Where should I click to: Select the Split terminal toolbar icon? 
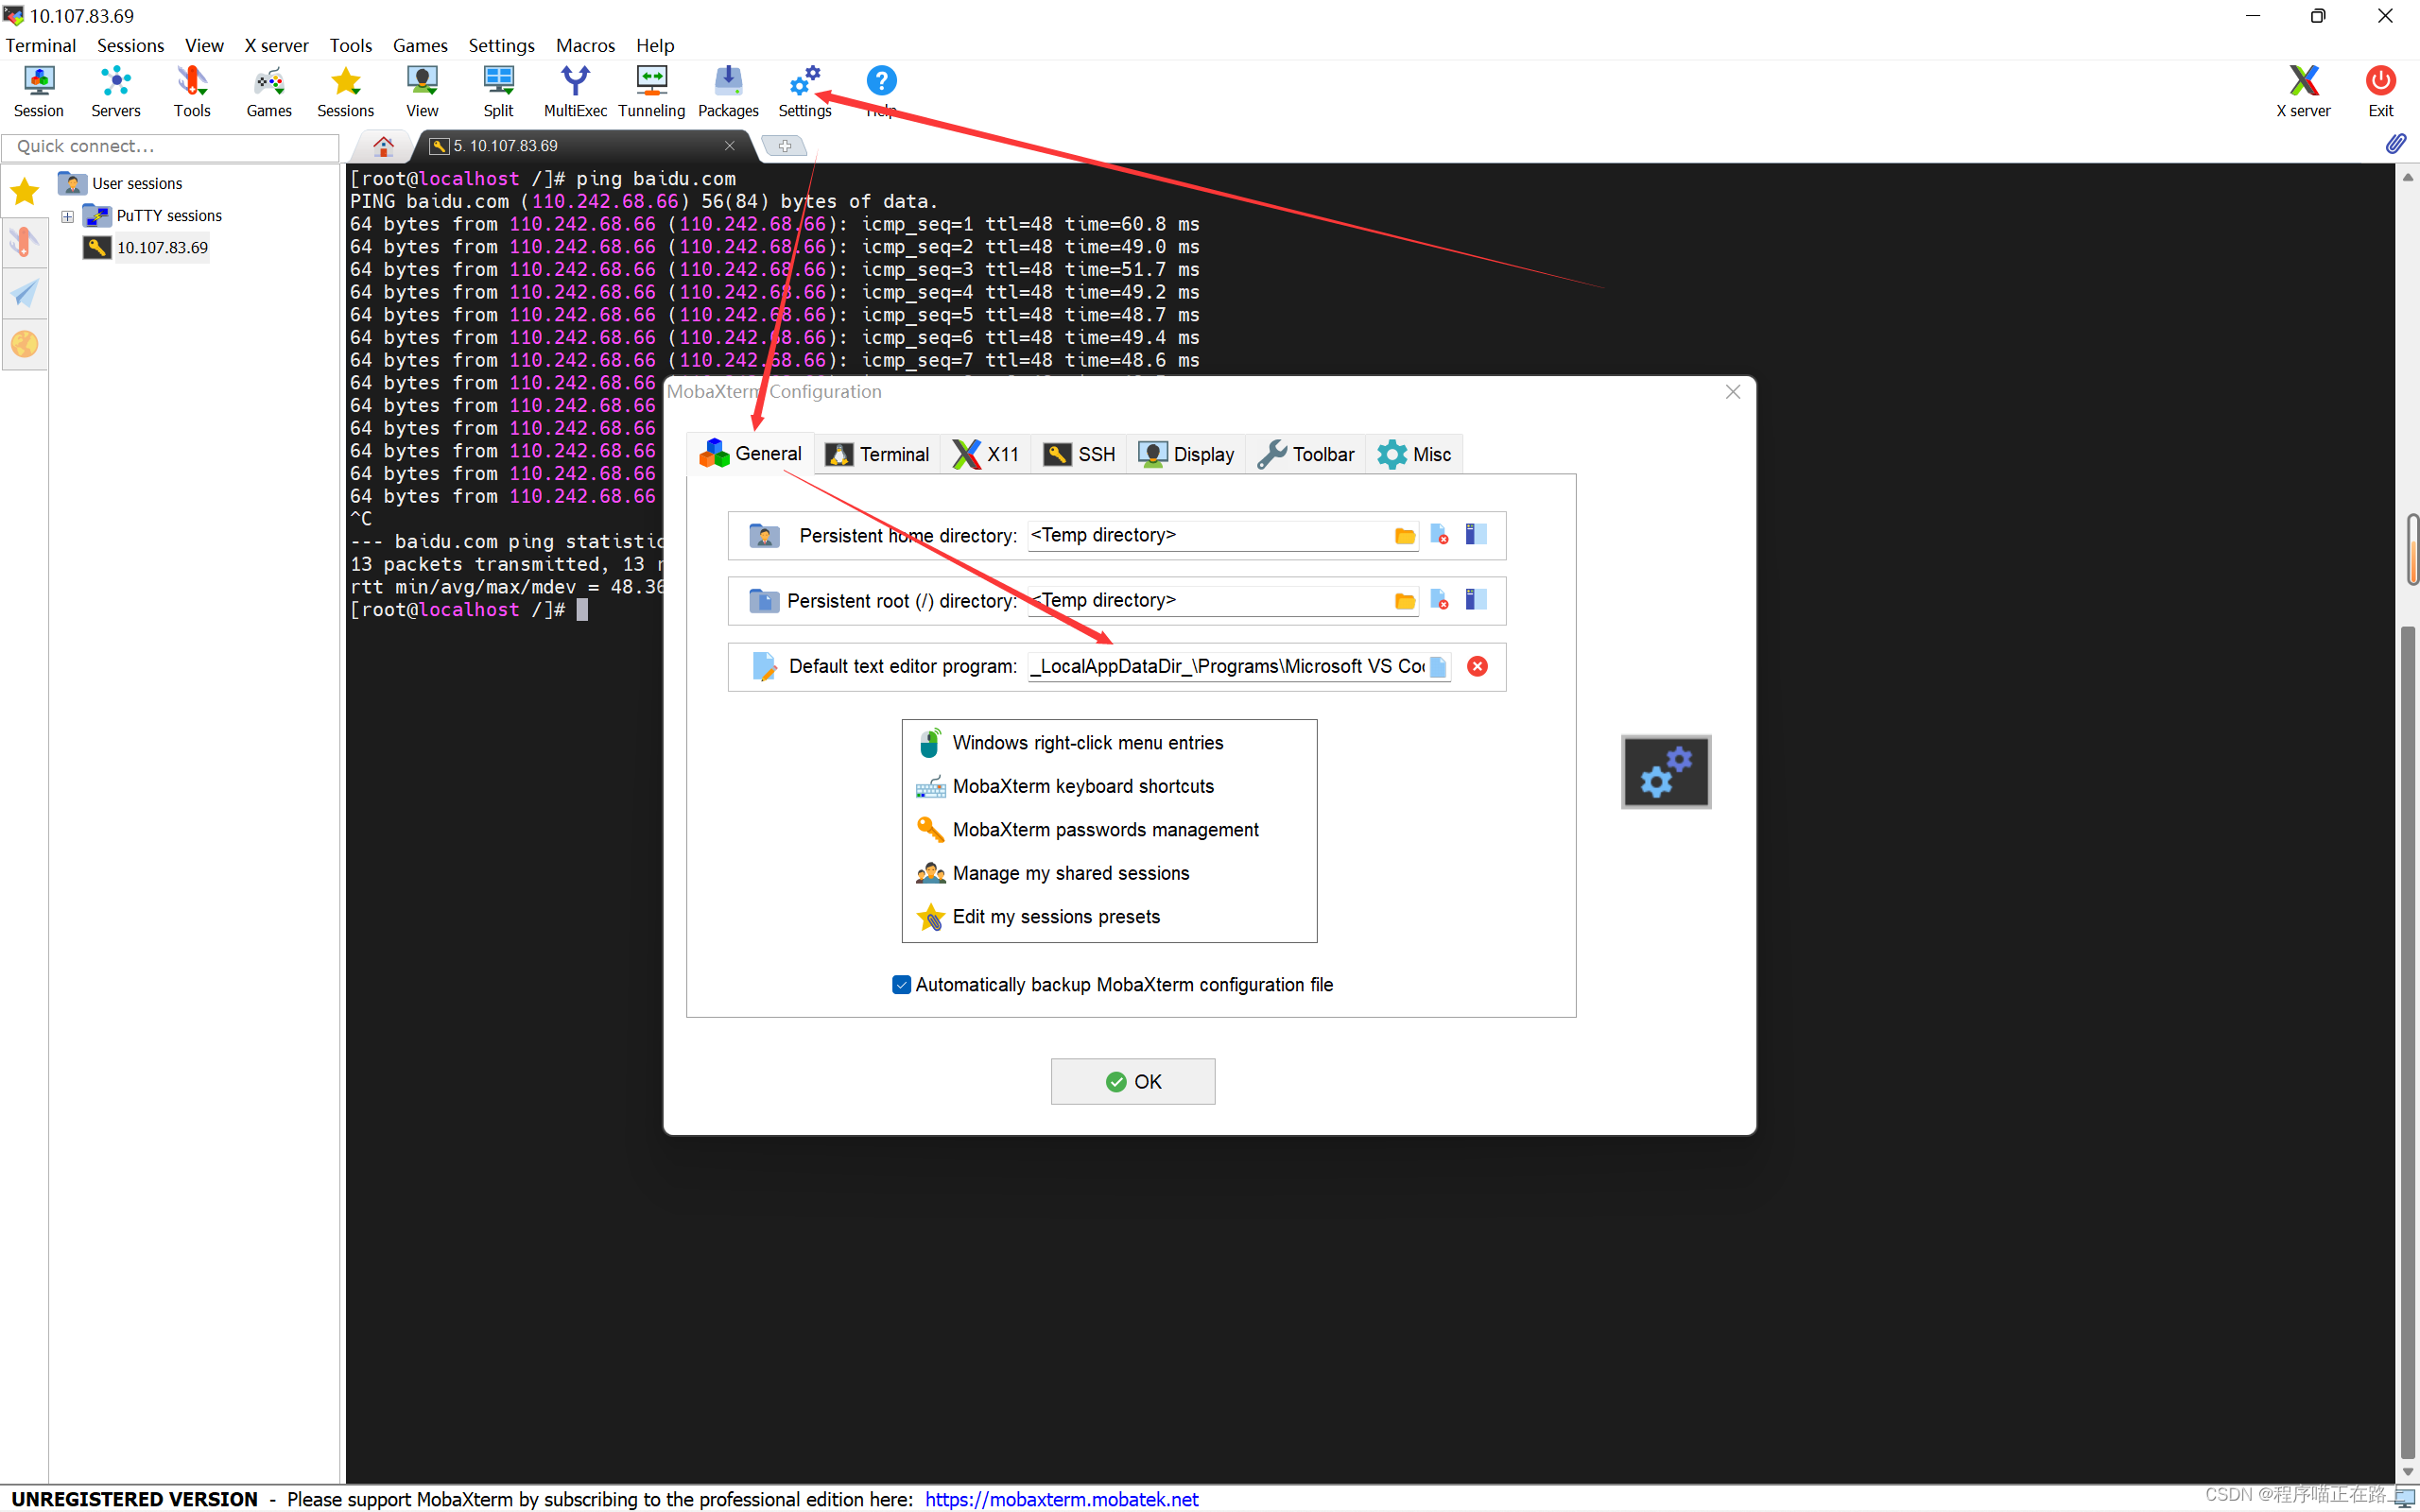[498, 91]
